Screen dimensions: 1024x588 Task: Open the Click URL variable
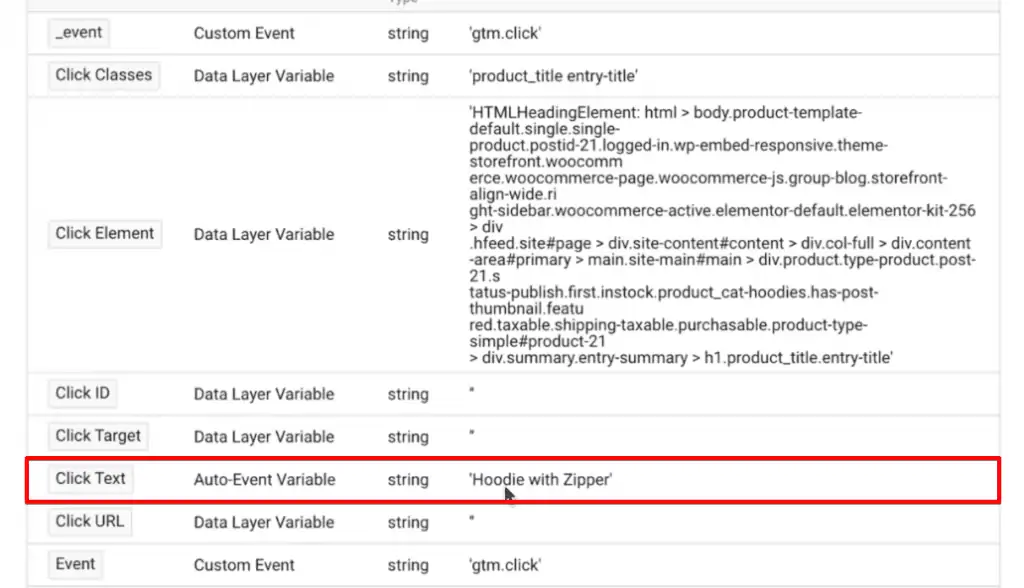89,521
